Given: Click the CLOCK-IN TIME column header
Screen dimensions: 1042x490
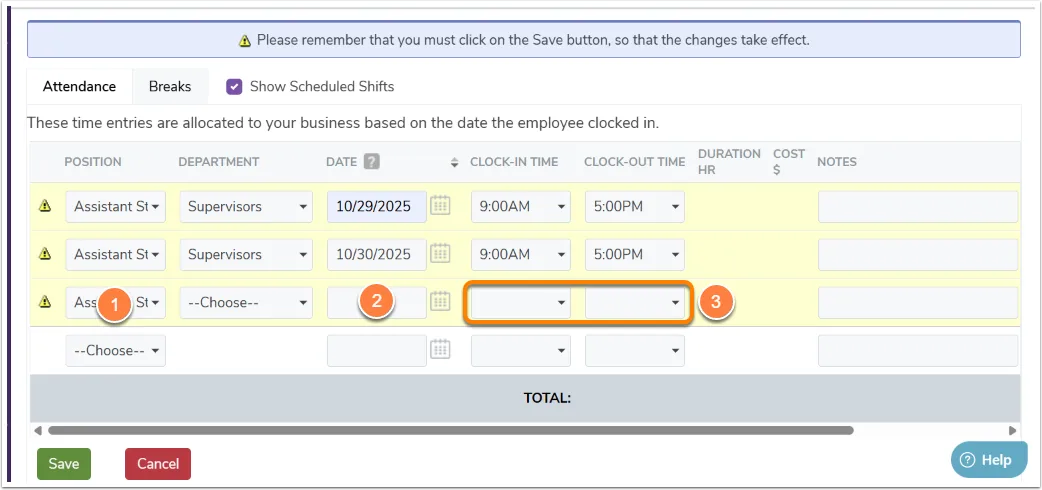Looking at the screenshot, I should click(514, 162).
